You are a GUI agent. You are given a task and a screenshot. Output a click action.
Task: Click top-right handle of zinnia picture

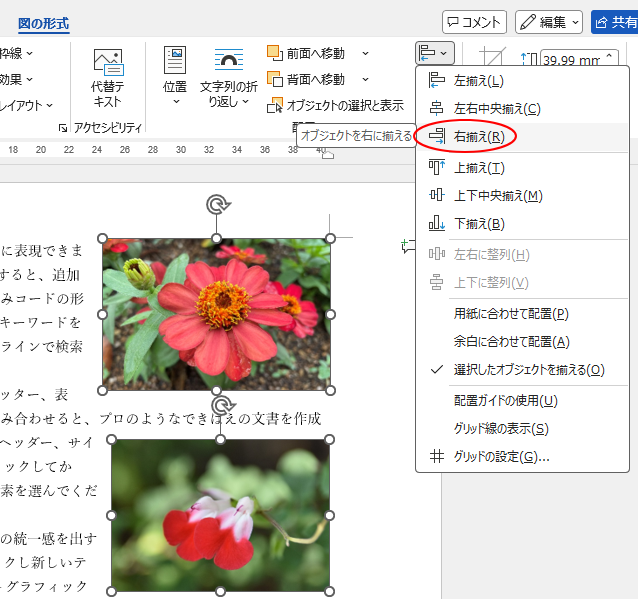(330, 238)
